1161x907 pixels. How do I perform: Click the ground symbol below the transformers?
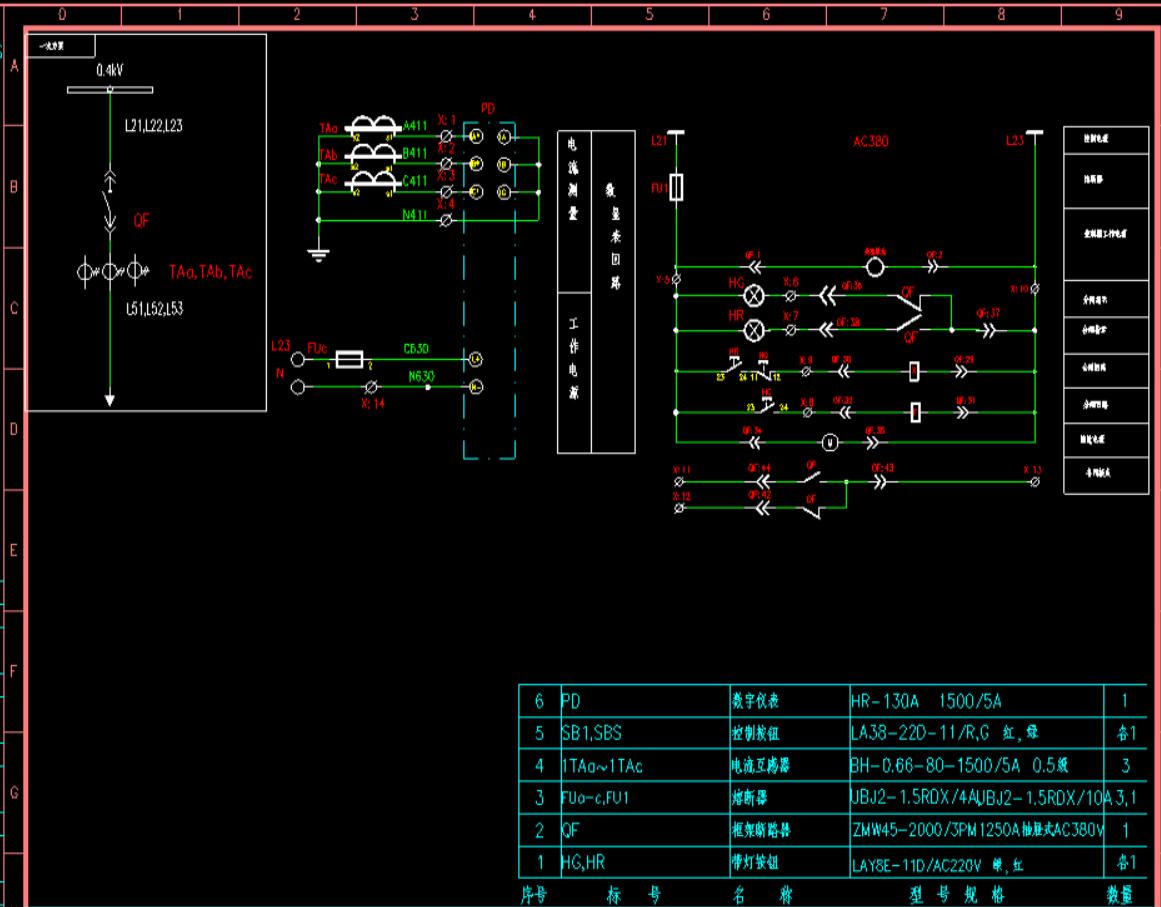coord(318,254)
